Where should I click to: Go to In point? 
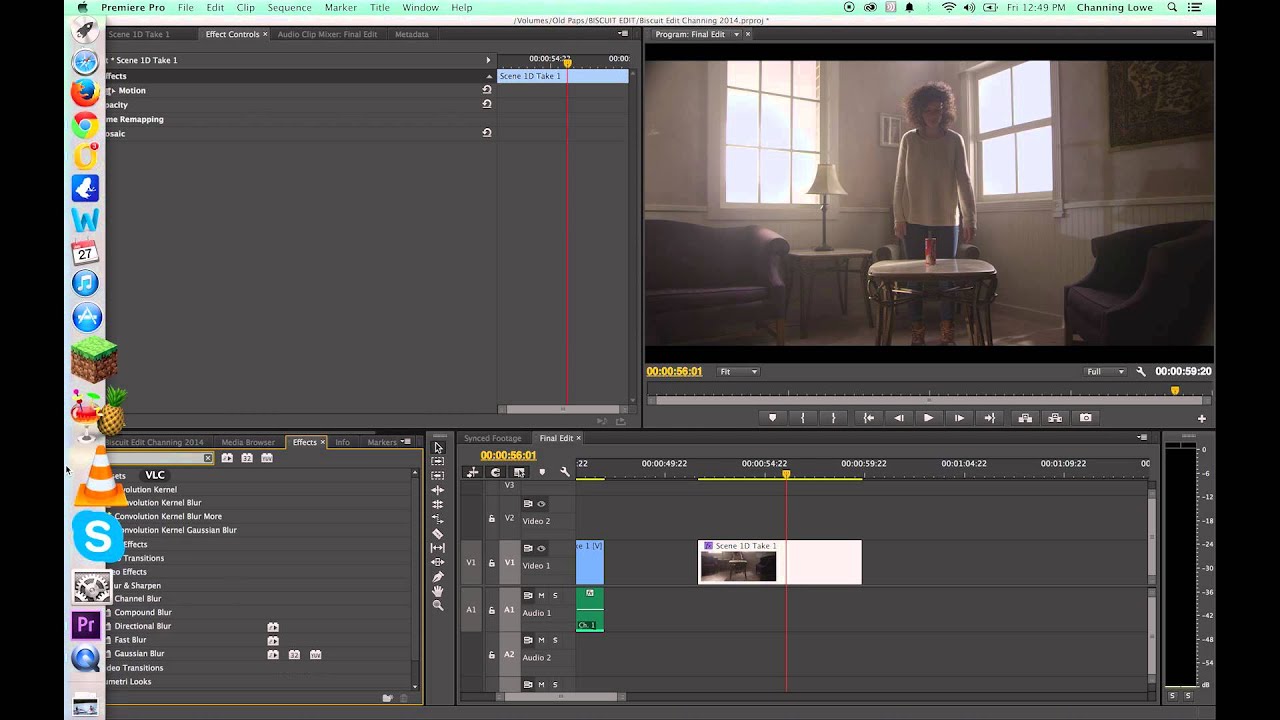(868, 418)
